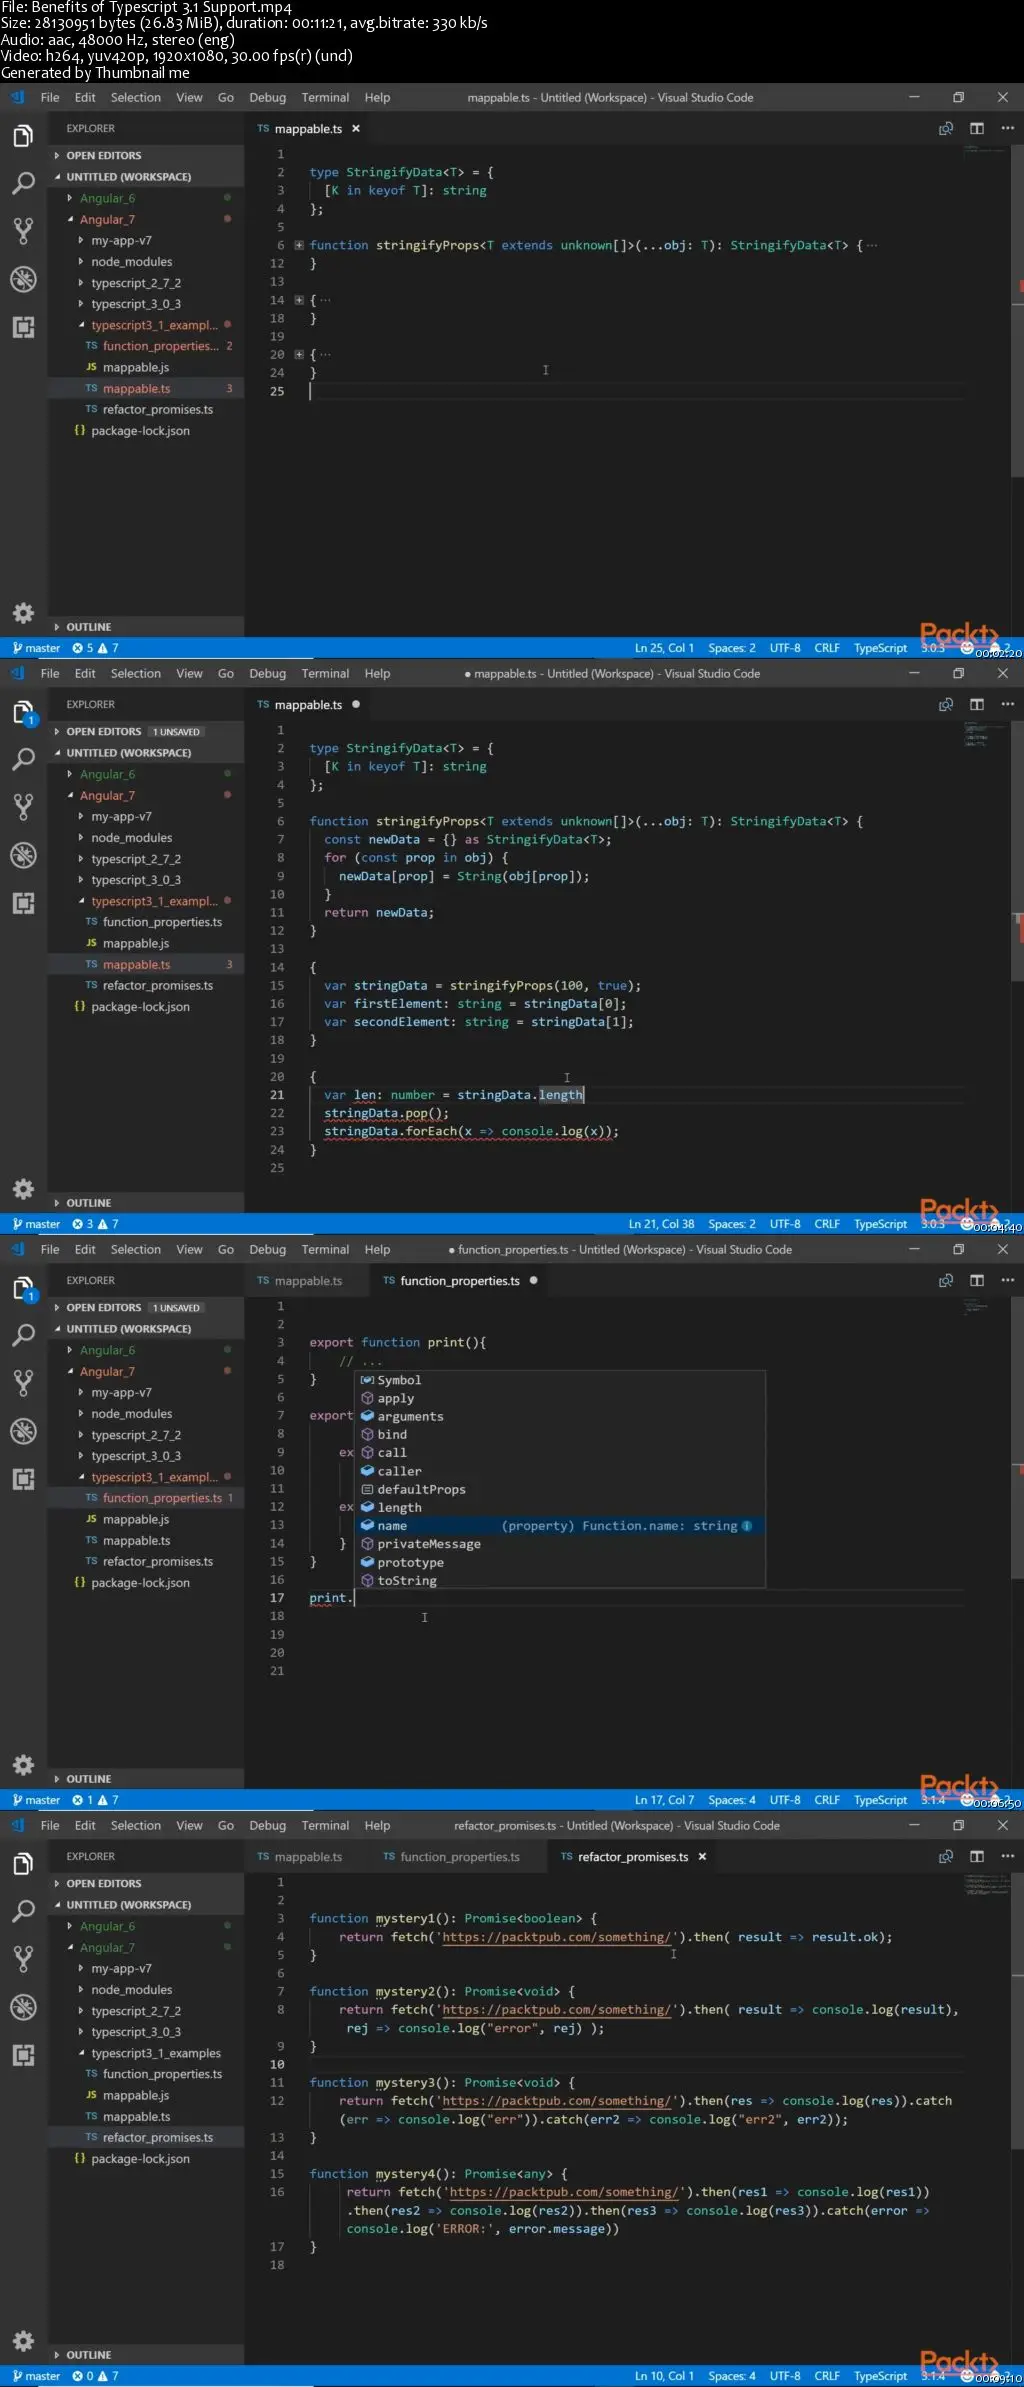Choose 'prototype' from autocomplete suggestions
1024x2387 pixels.
pyautogui.click(x=561, y=1563)
